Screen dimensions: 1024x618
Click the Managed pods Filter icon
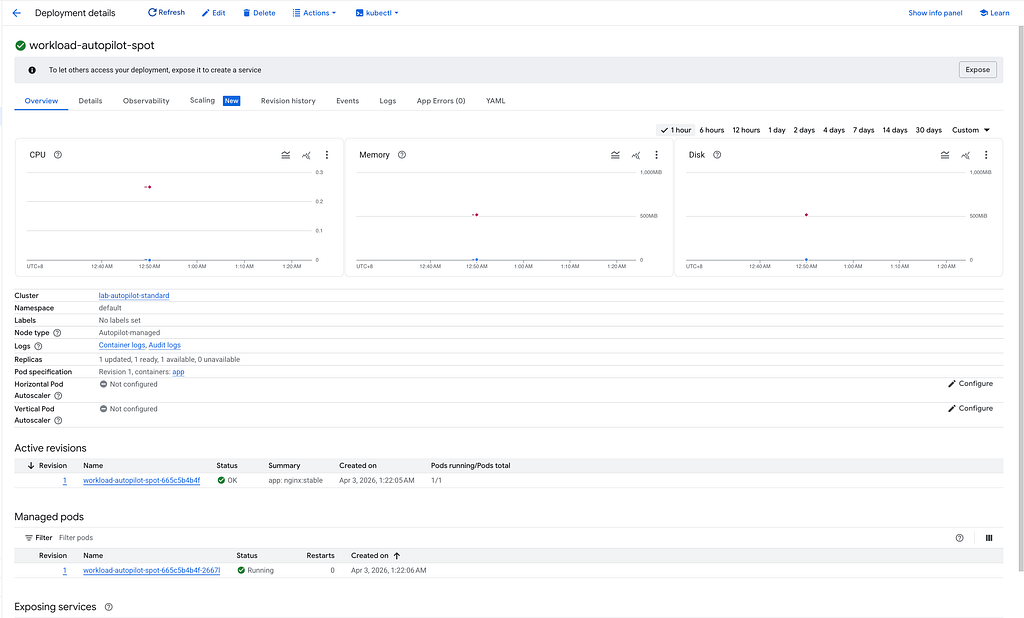pyautogui.click(x=29, y=538)
